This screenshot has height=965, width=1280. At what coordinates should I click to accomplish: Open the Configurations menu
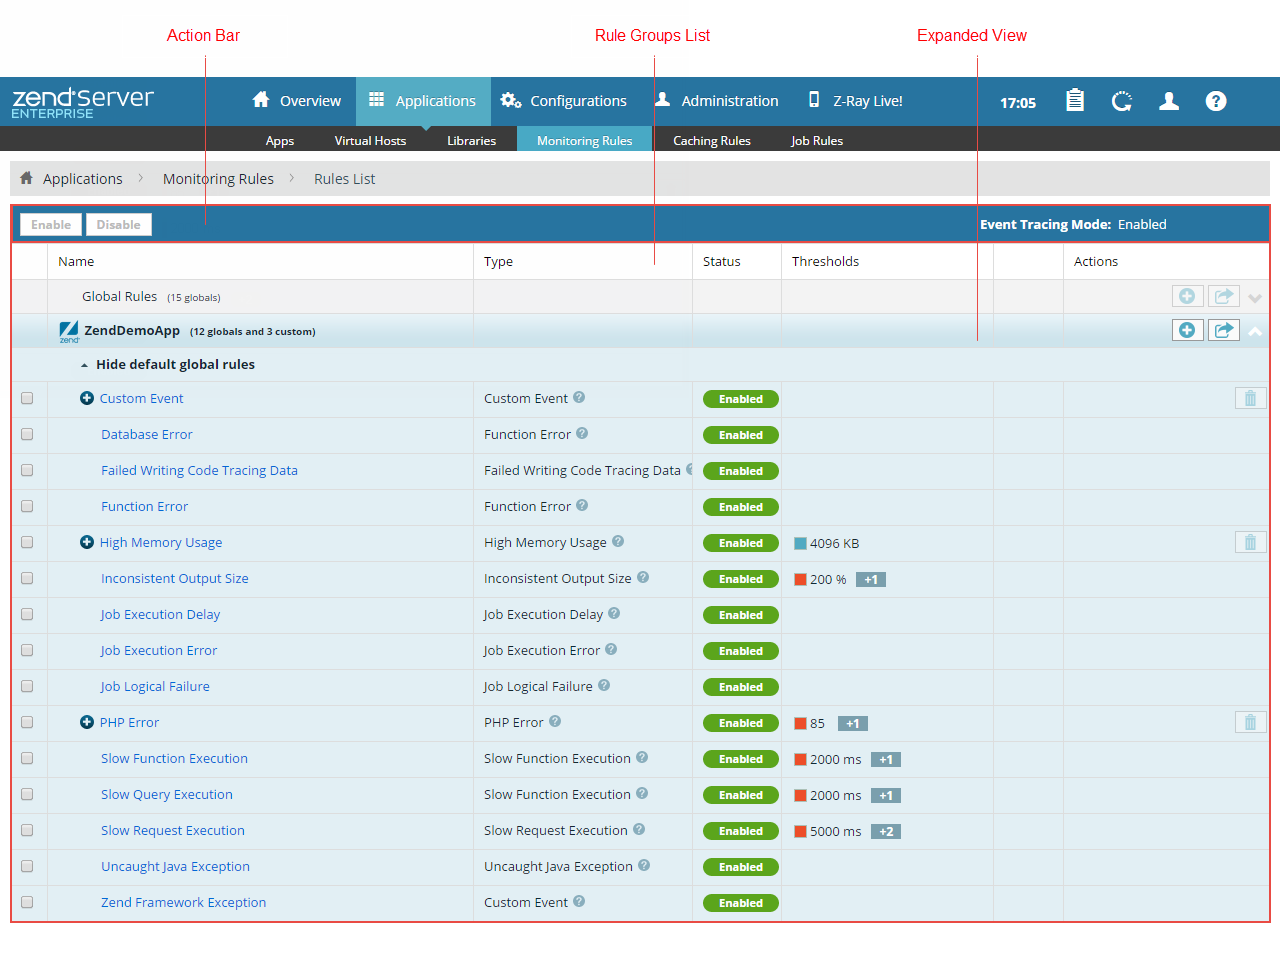[564, 101]
